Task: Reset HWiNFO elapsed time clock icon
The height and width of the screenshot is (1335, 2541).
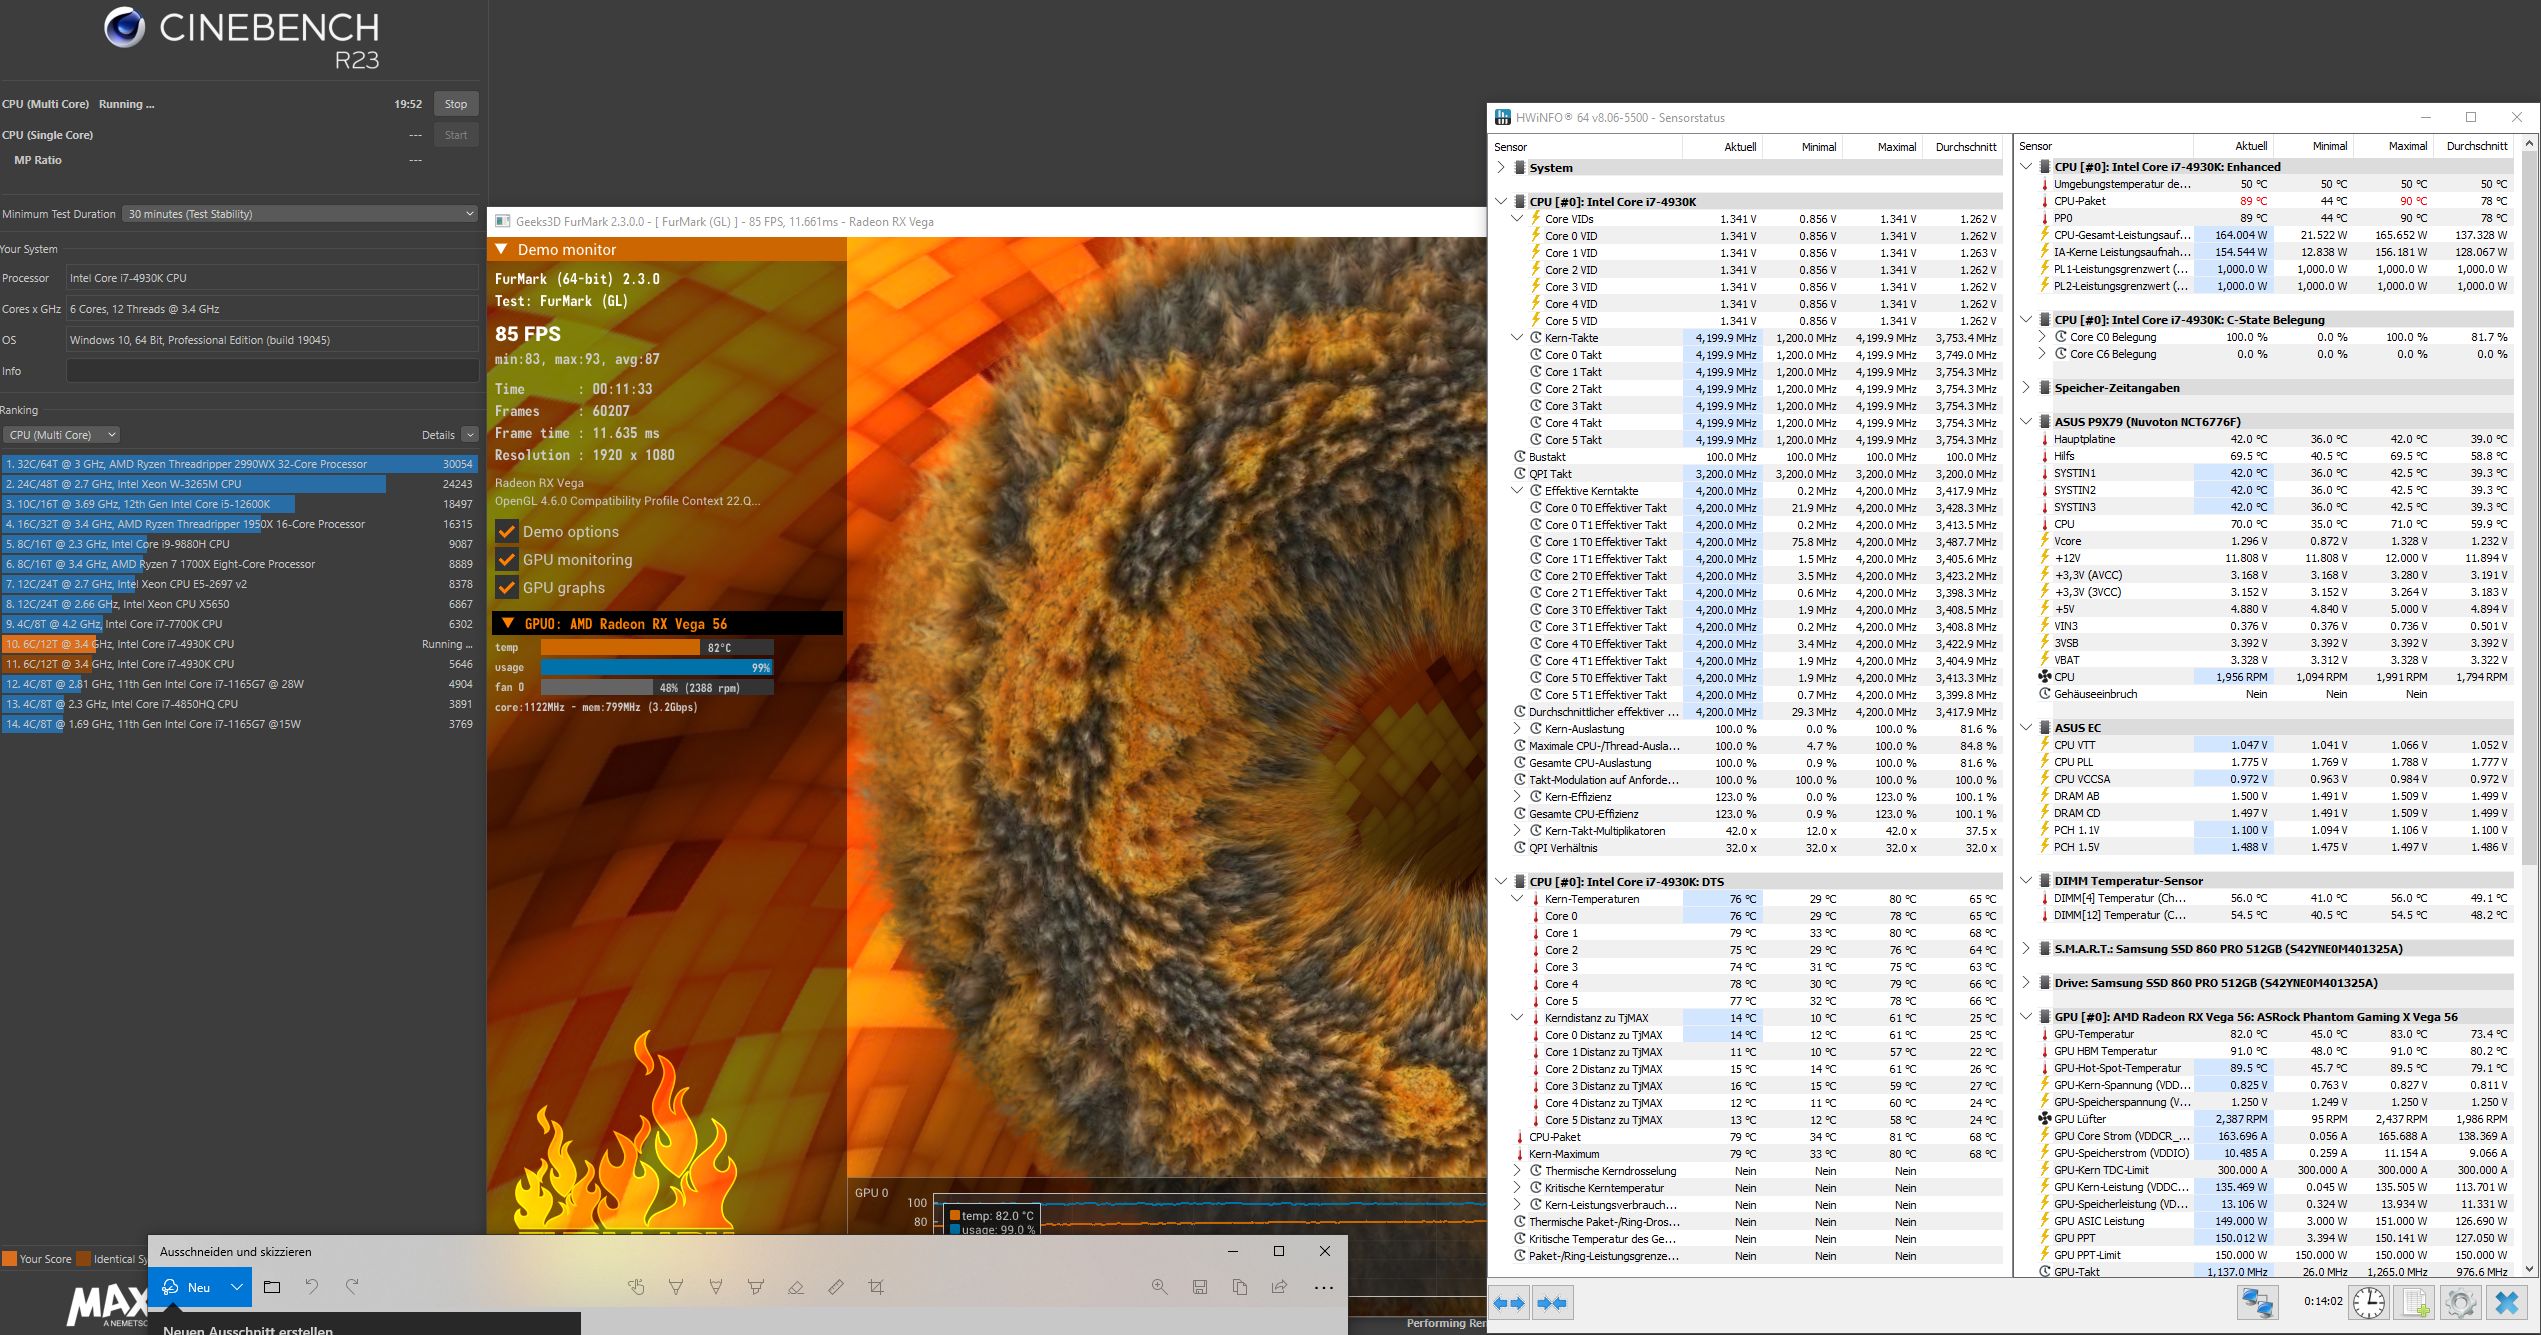Action: click(2368, 1303)
